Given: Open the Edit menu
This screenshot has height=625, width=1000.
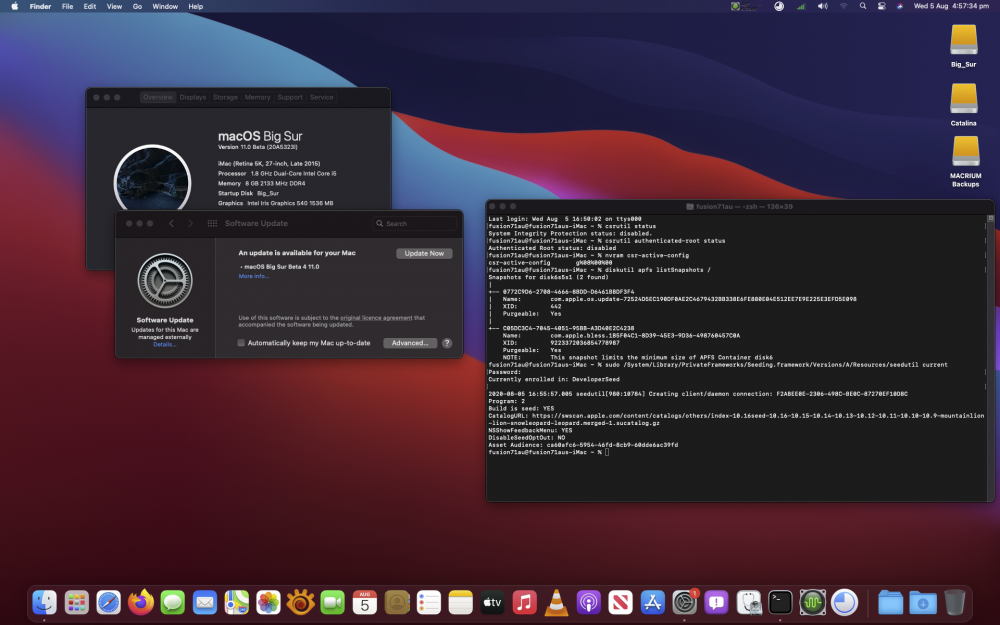Looking at the screenshot, I should 90,6.
